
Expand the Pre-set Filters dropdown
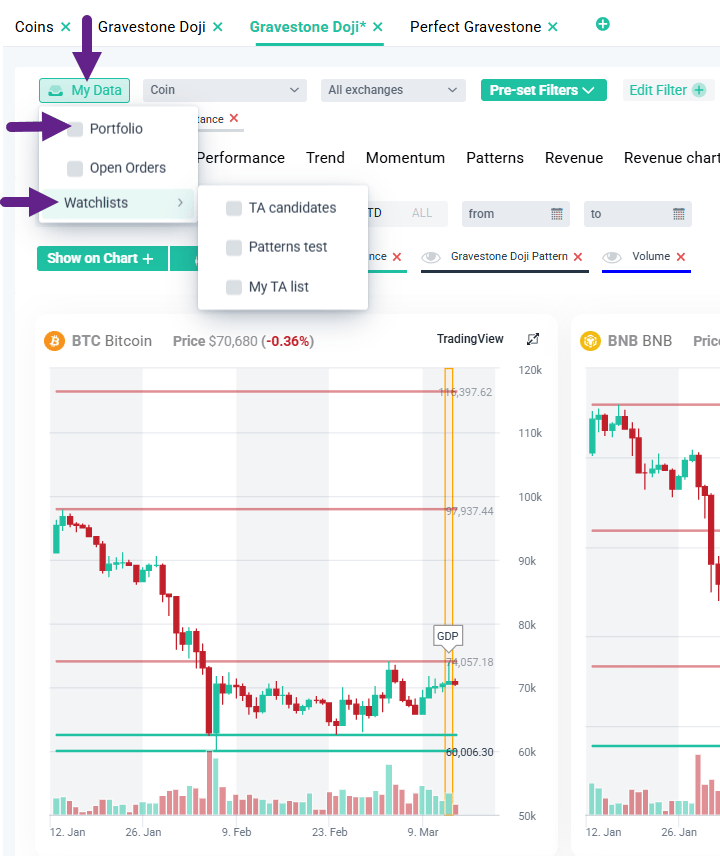pos(543,90)
